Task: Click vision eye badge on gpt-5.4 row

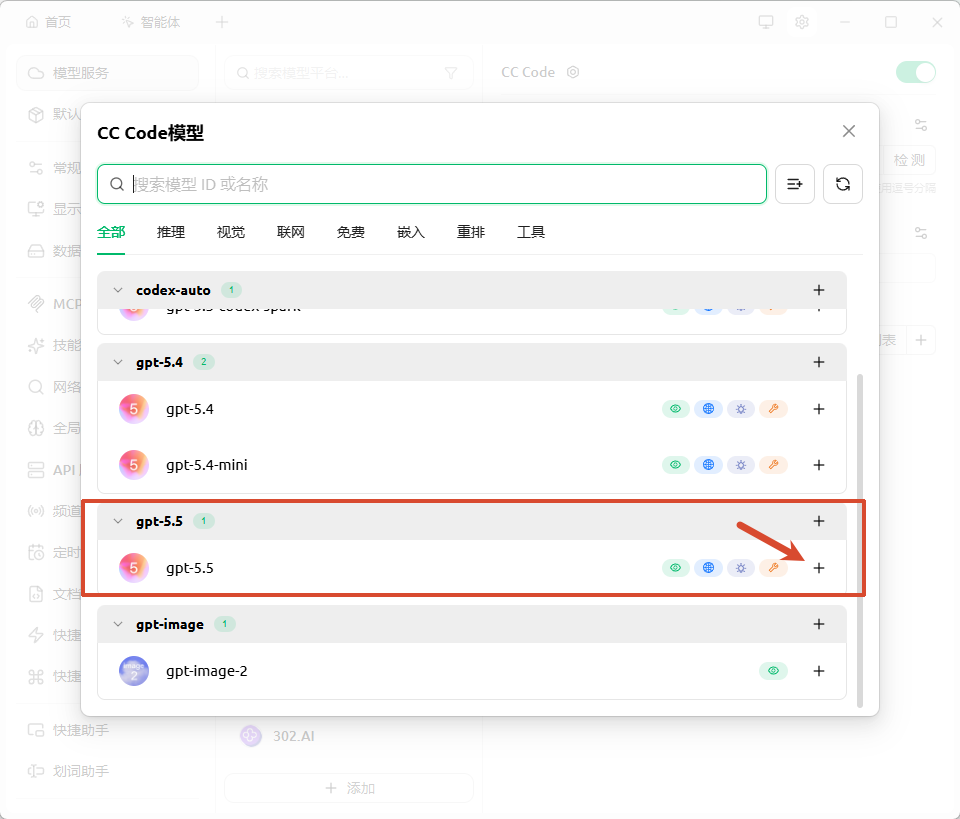Action: click(x=675, y=409)
